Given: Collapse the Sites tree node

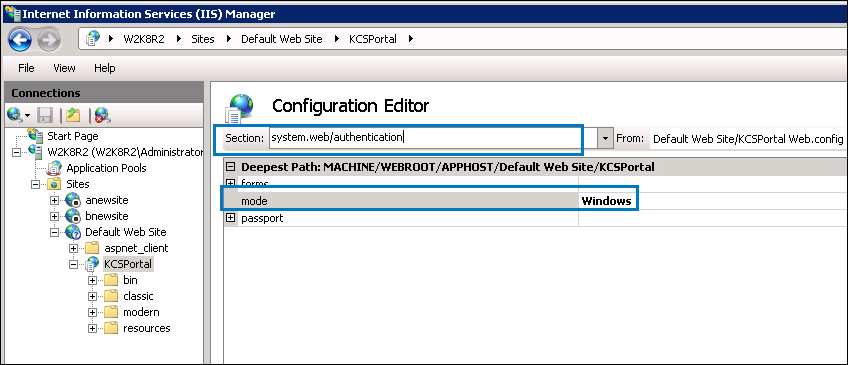Looking at the screenshot, I should [x=35, y=184].
